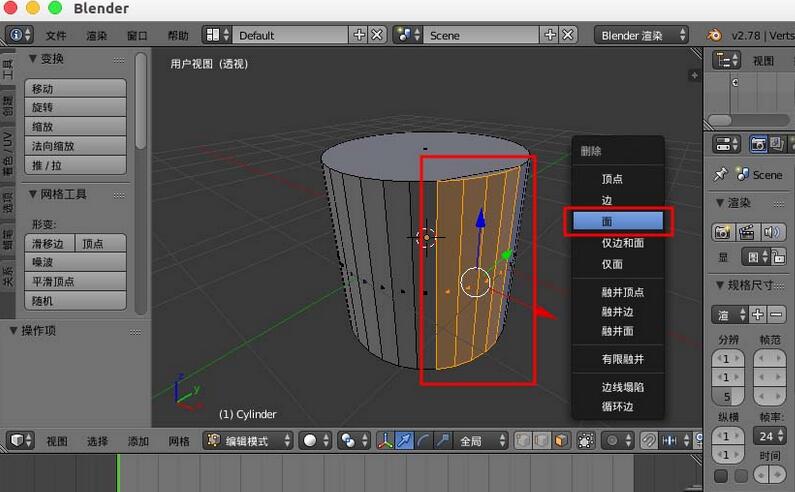
Task: Open the 3D View editor type cube icon
Action: click(x=20, y=440)
